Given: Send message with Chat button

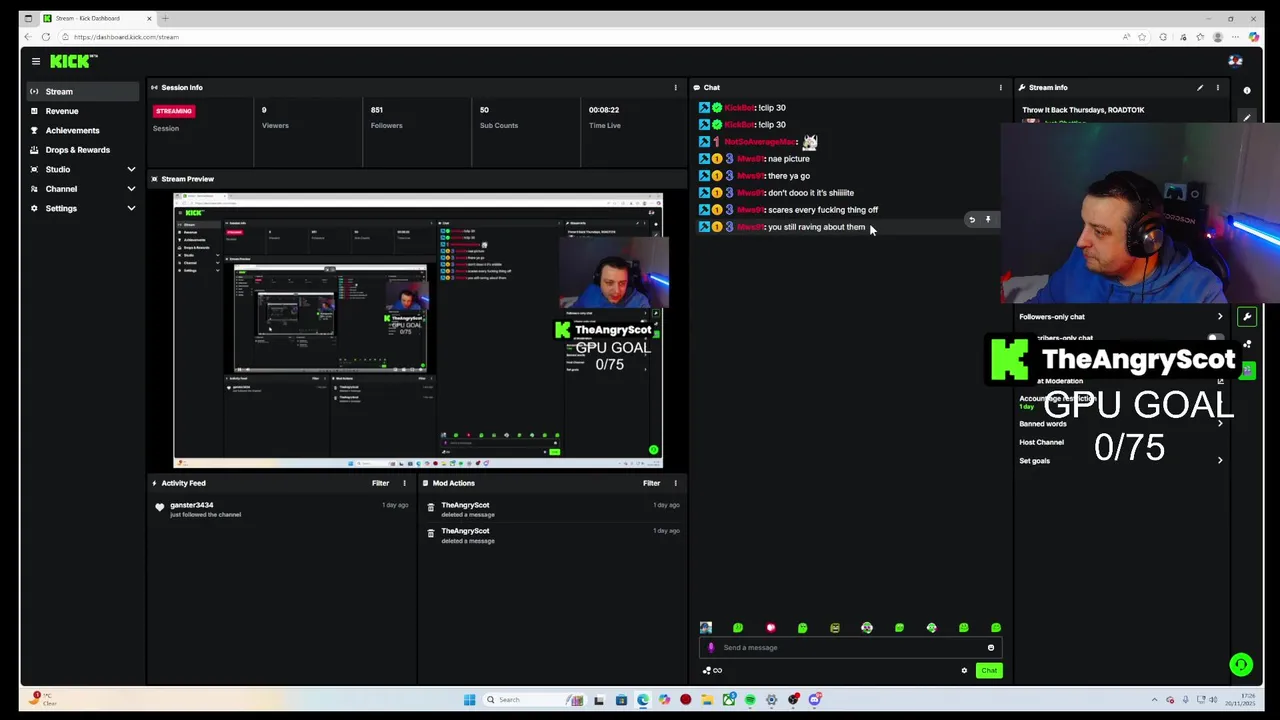Looking at the screenshot, I should pyautogui.click(x=989, y=671).
